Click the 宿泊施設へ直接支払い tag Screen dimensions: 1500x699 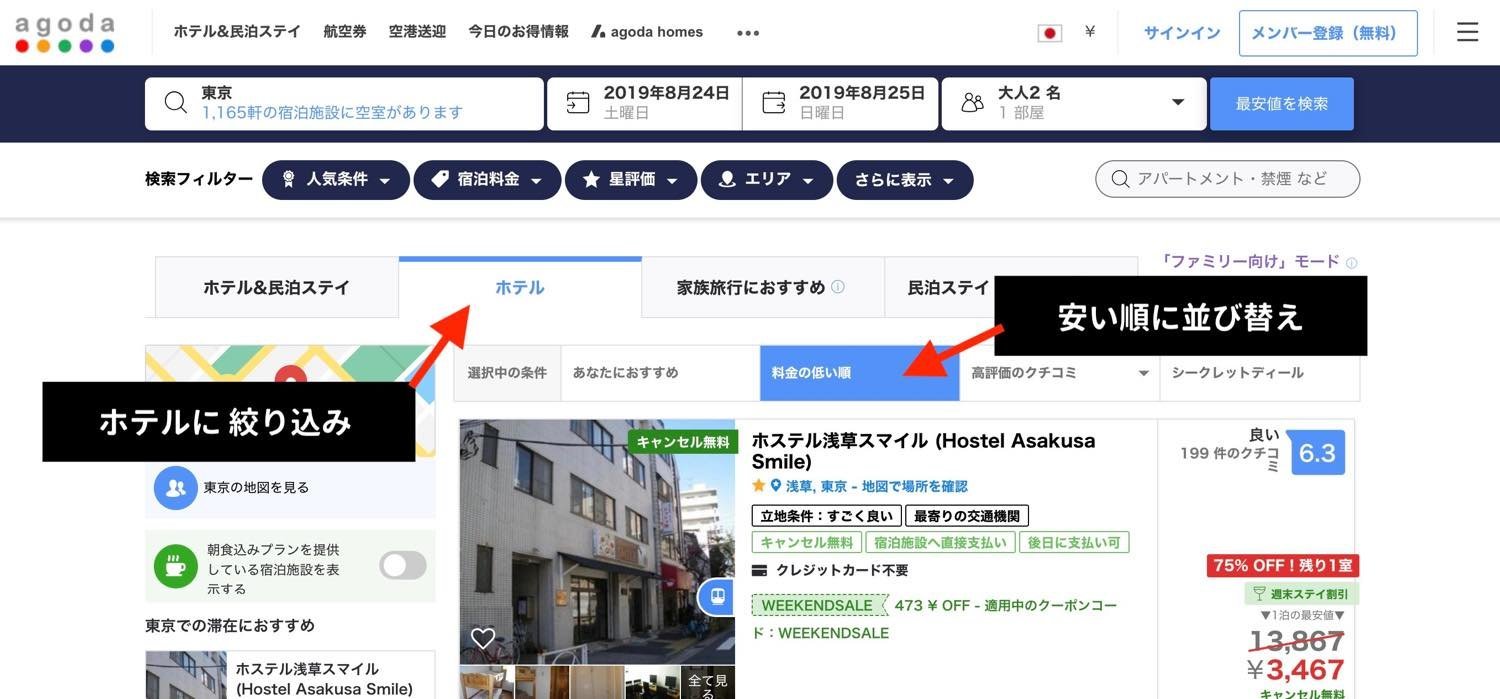click(x=939, y=542)
